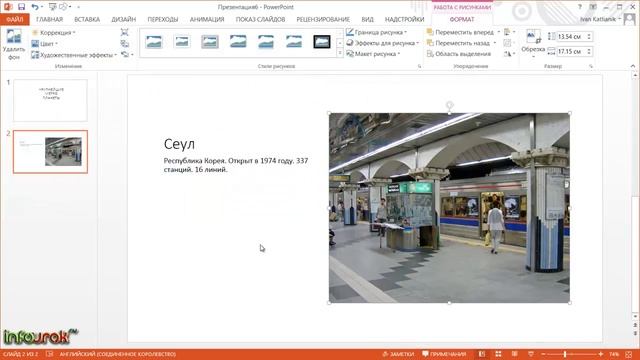Apply the fifth picture style thumbnail
Viewport: 640px width, 360px height.
pyautogui.click(x=266, y=42)
